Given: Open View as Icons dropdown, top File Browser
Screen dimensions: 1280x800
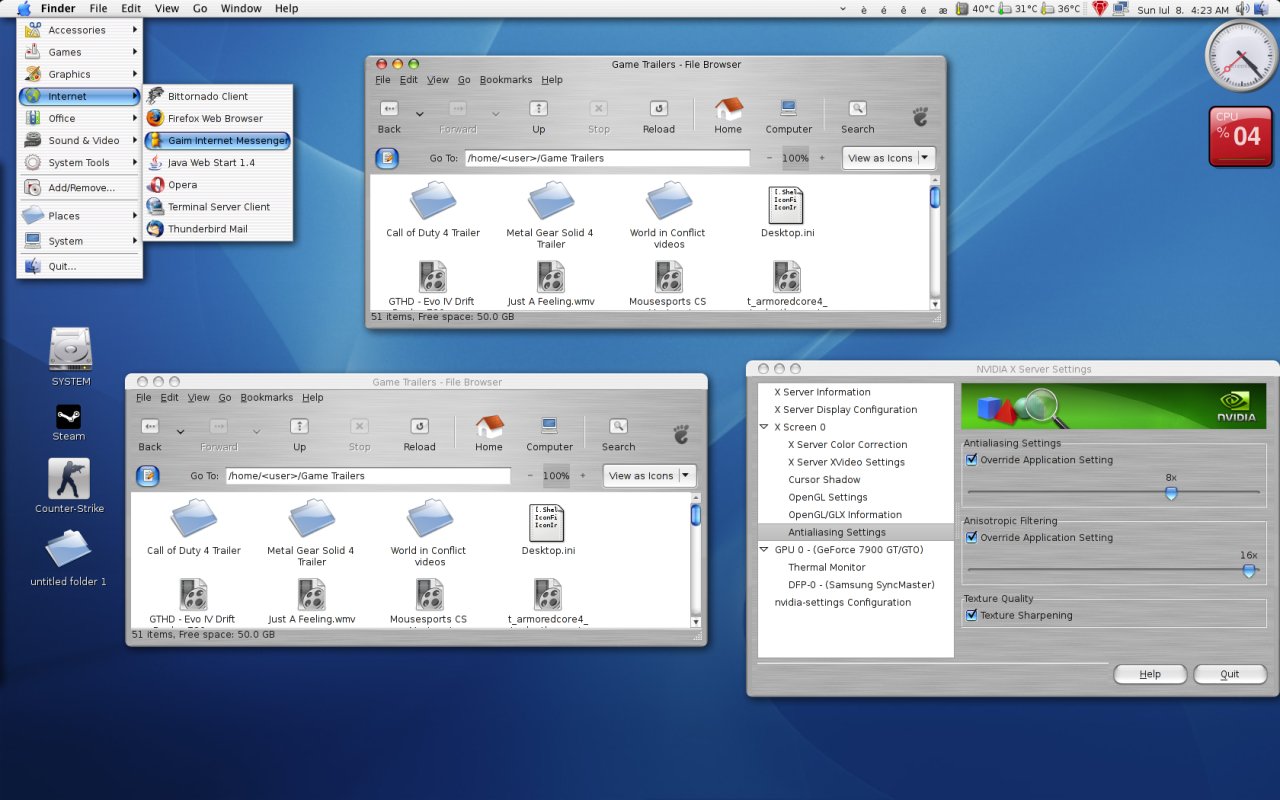Looking at the screenshot, I should coord(889,158).
